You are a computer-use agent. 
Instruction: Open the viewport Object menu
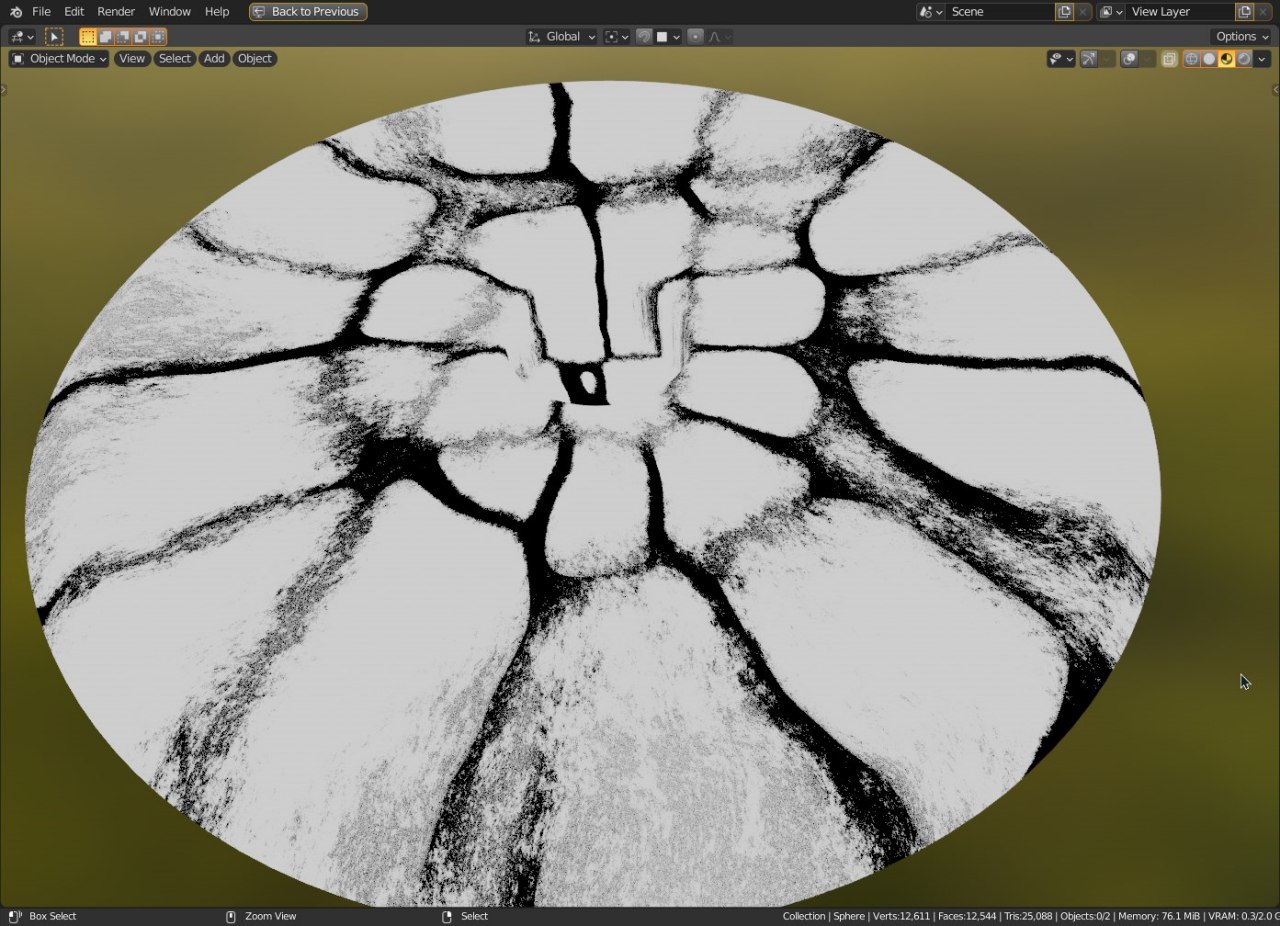tap(255, 59)
